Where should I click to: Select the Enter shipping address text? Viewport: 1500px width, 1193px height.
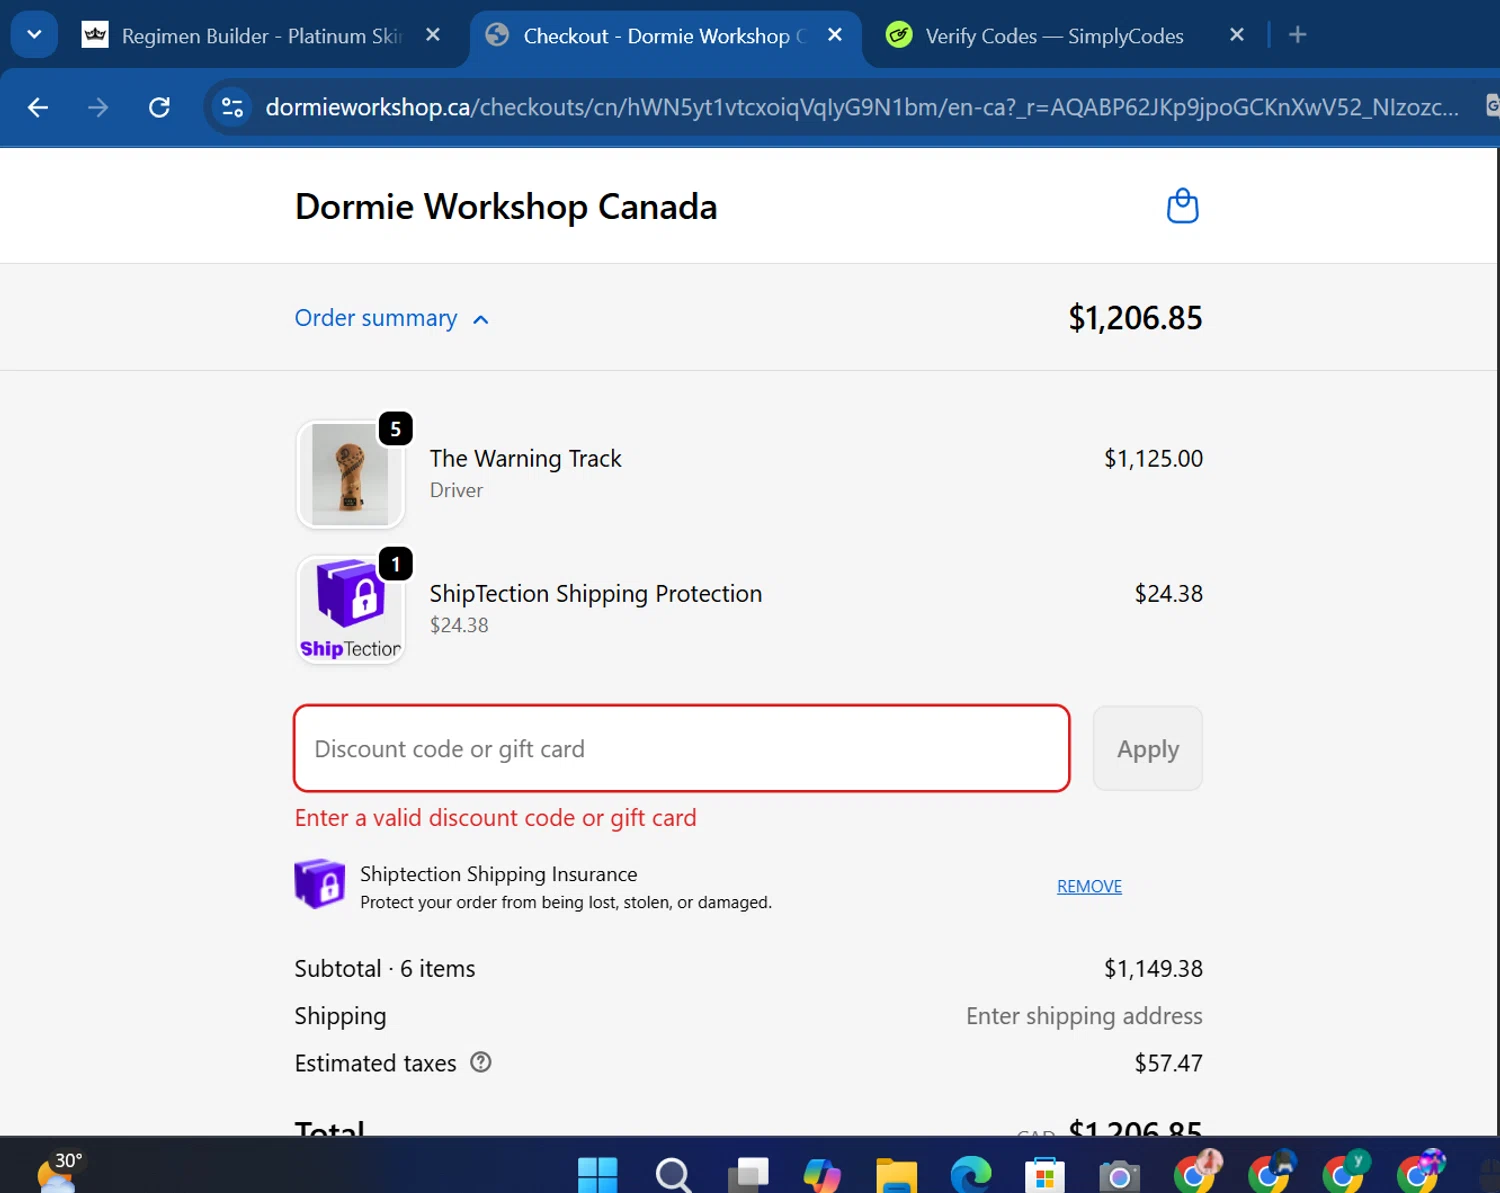click(x=1084, y=1016)
